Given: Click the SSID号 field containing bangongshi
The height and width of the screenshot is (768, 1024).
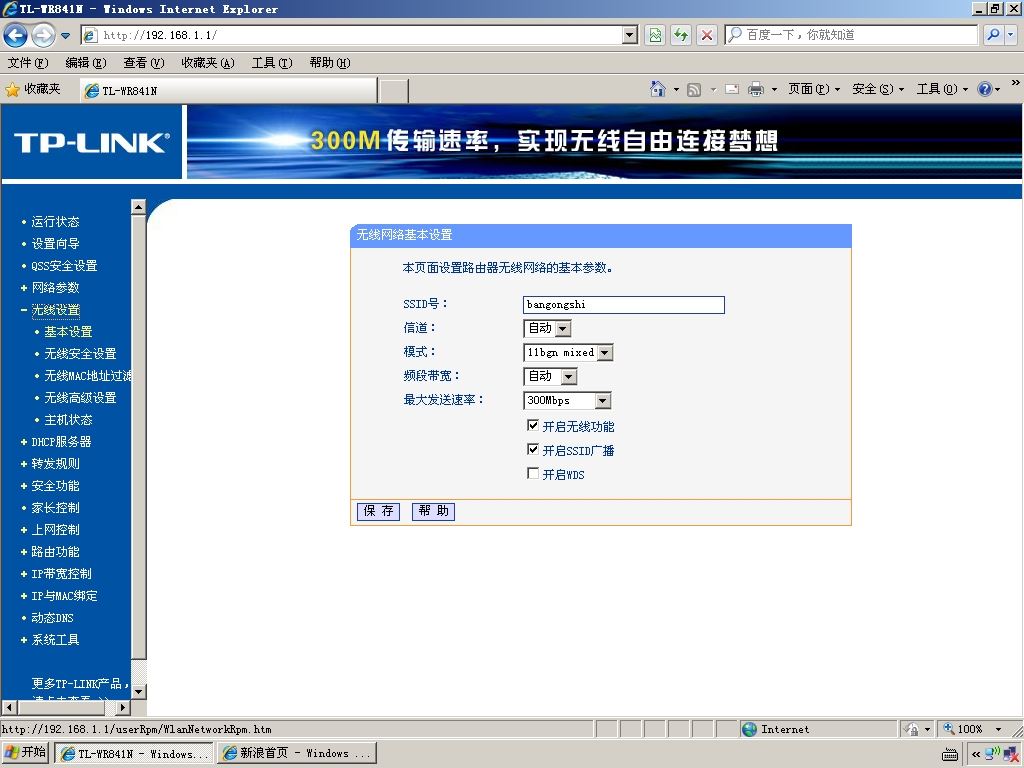Looking at the screenshot, I should coord(624,305).
